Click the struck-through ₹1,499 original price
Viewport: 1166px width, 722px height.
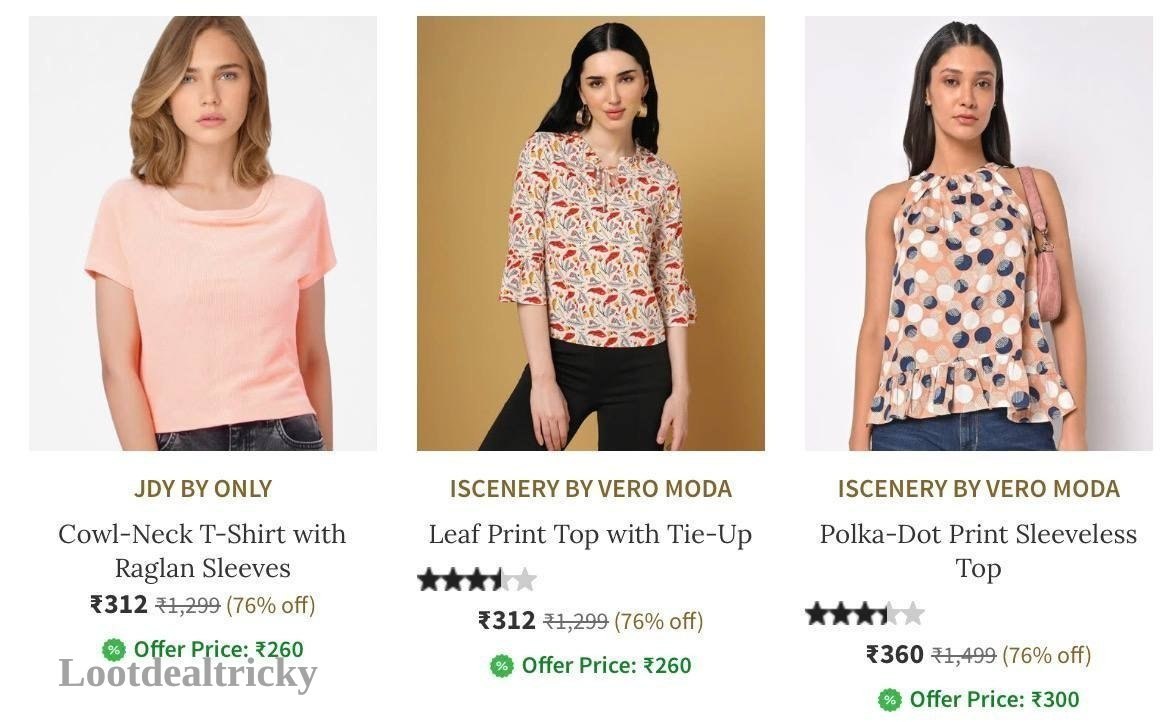point(964,655)
